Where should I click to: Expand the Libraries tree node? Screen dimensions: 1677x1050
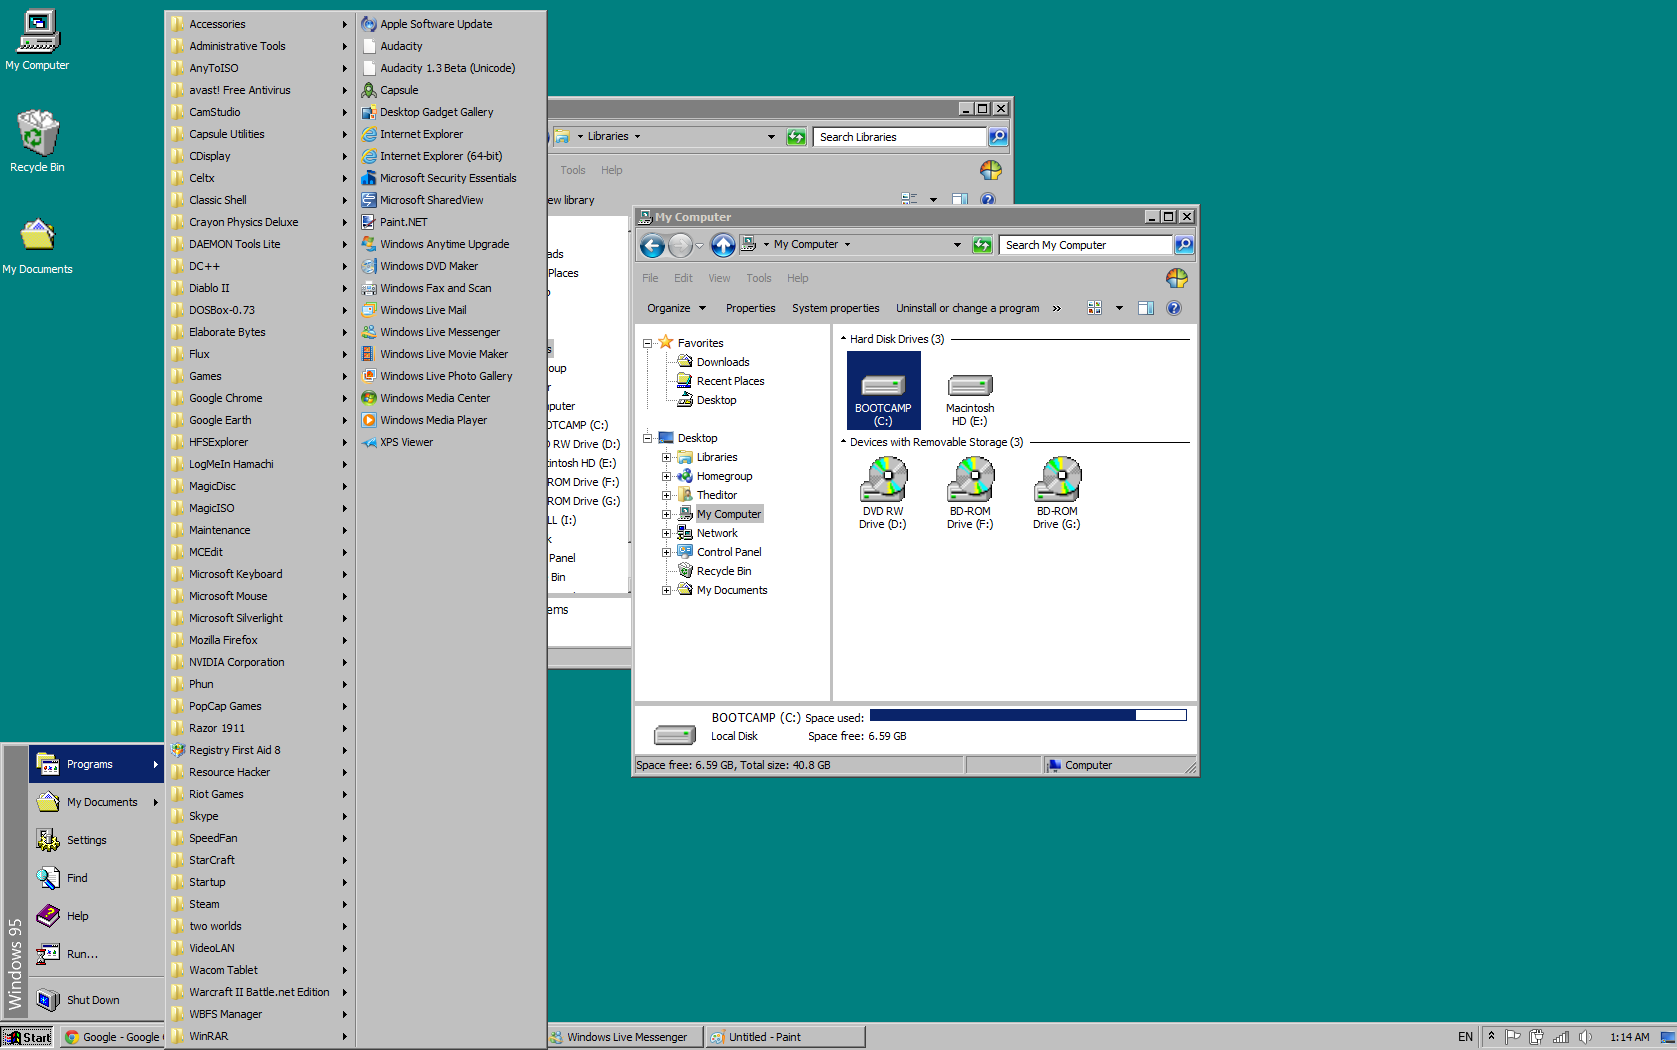coord(666,457)
